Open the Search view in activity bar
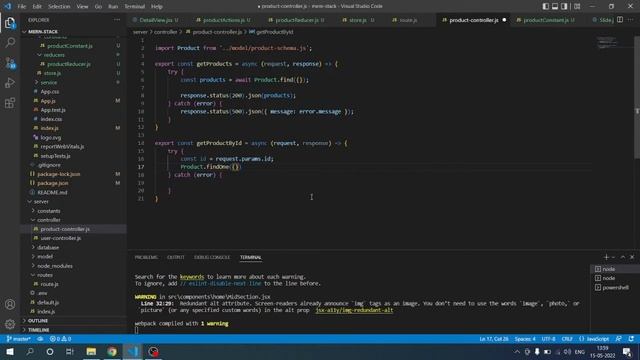 pos(10,42)
